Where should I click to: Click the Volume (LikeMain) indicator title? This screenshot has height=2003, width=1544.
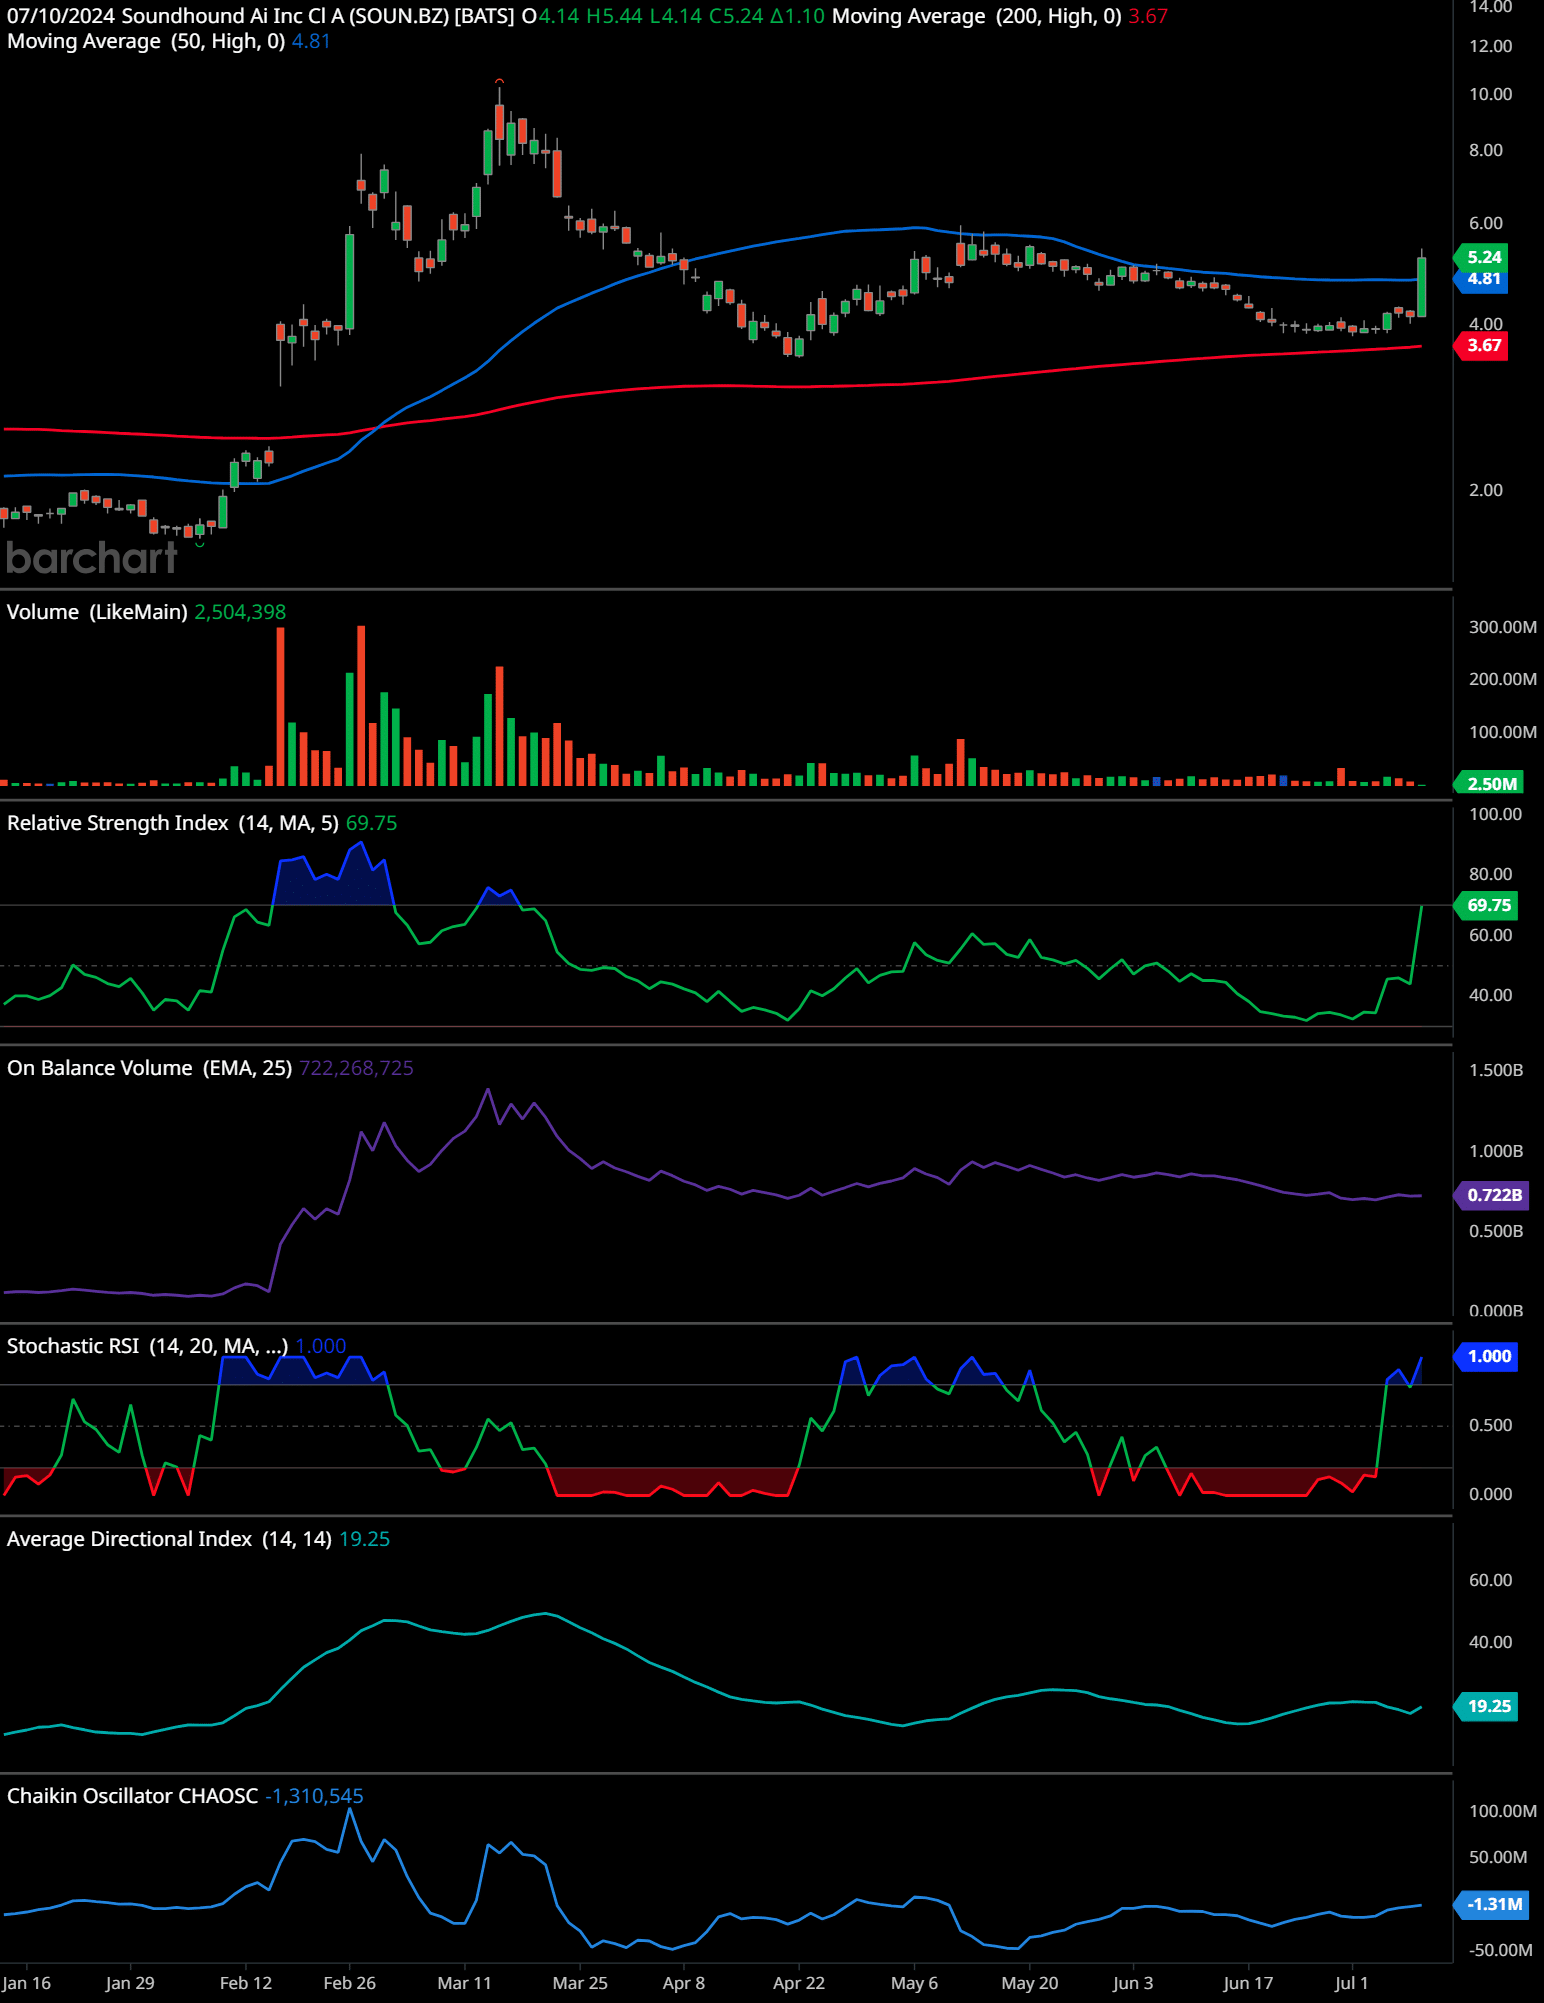coord(97,612)
